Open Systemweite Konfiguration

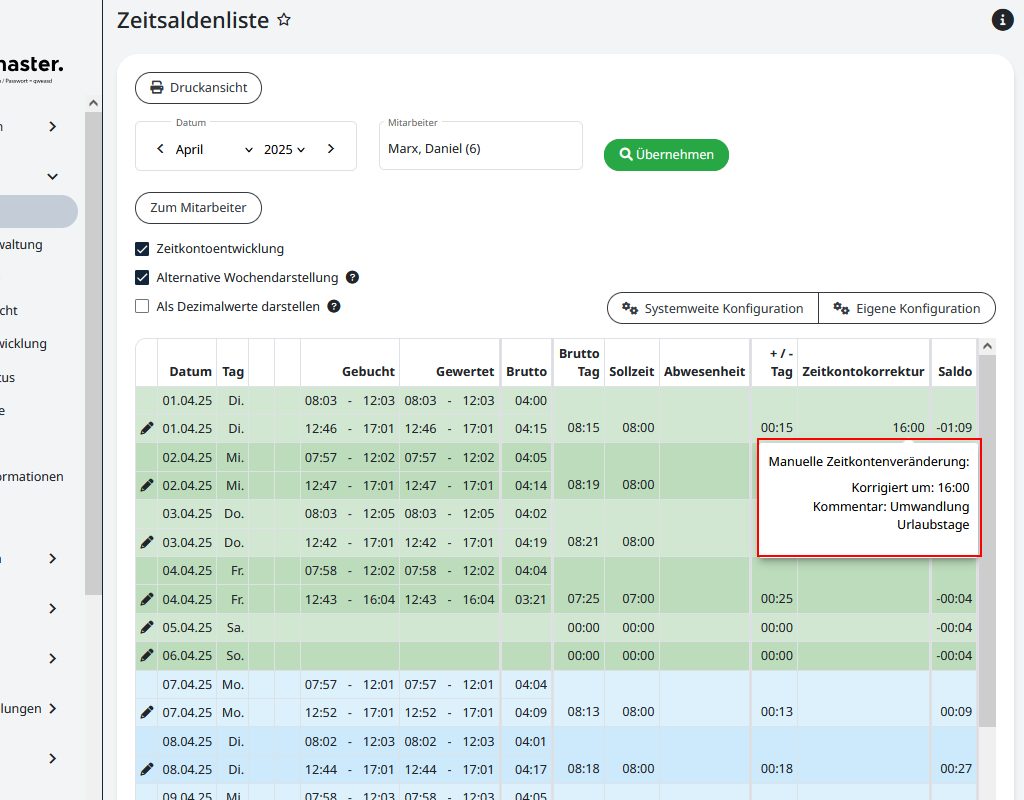[713, 308]
